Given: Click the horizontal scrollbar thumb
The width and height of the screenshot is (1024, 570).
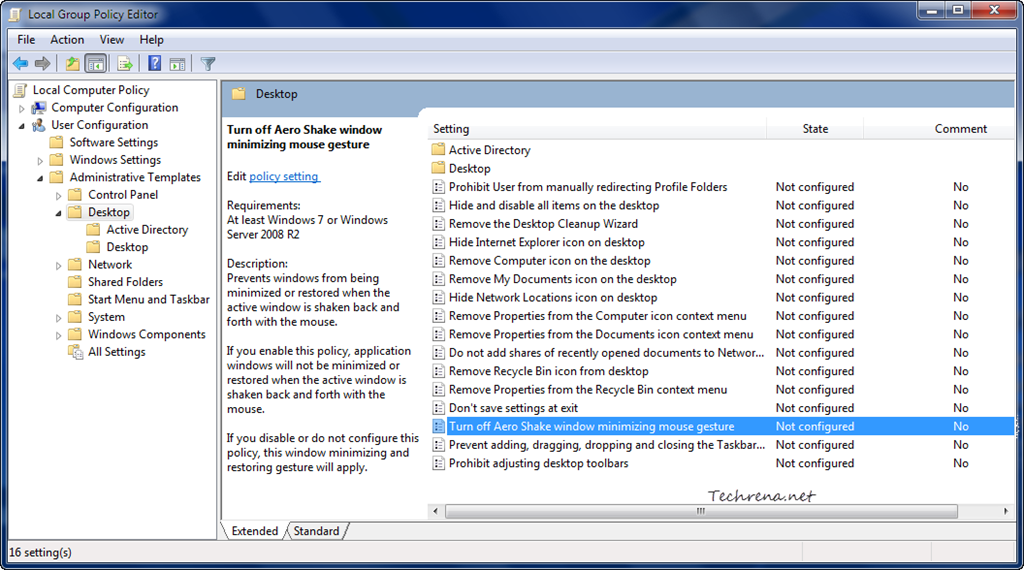Looking at the screenshot, I should pos(701,511).
